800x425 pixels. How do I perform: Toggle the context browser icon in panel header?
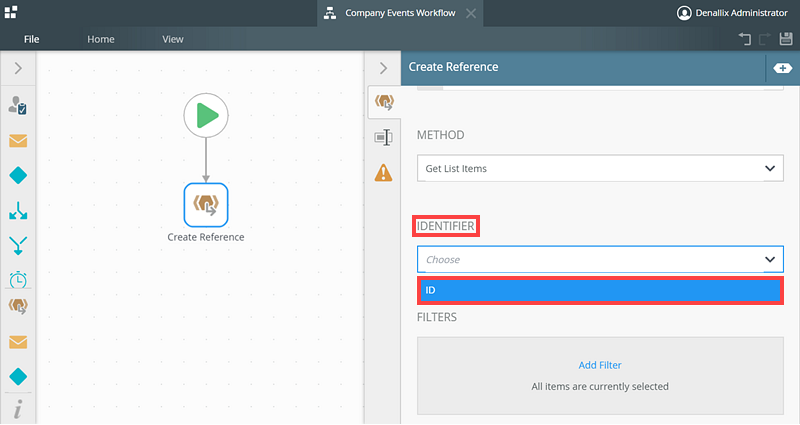[x=783, y=68]
